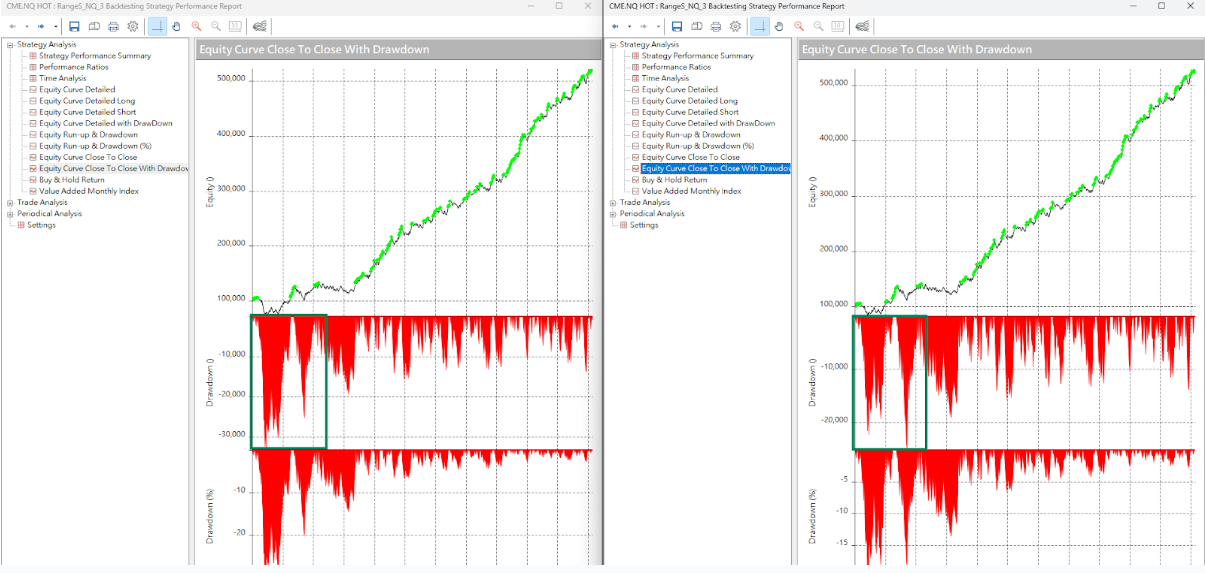
Task: Select the crosshair pointer tool in the left window
Action: (156, 26)
